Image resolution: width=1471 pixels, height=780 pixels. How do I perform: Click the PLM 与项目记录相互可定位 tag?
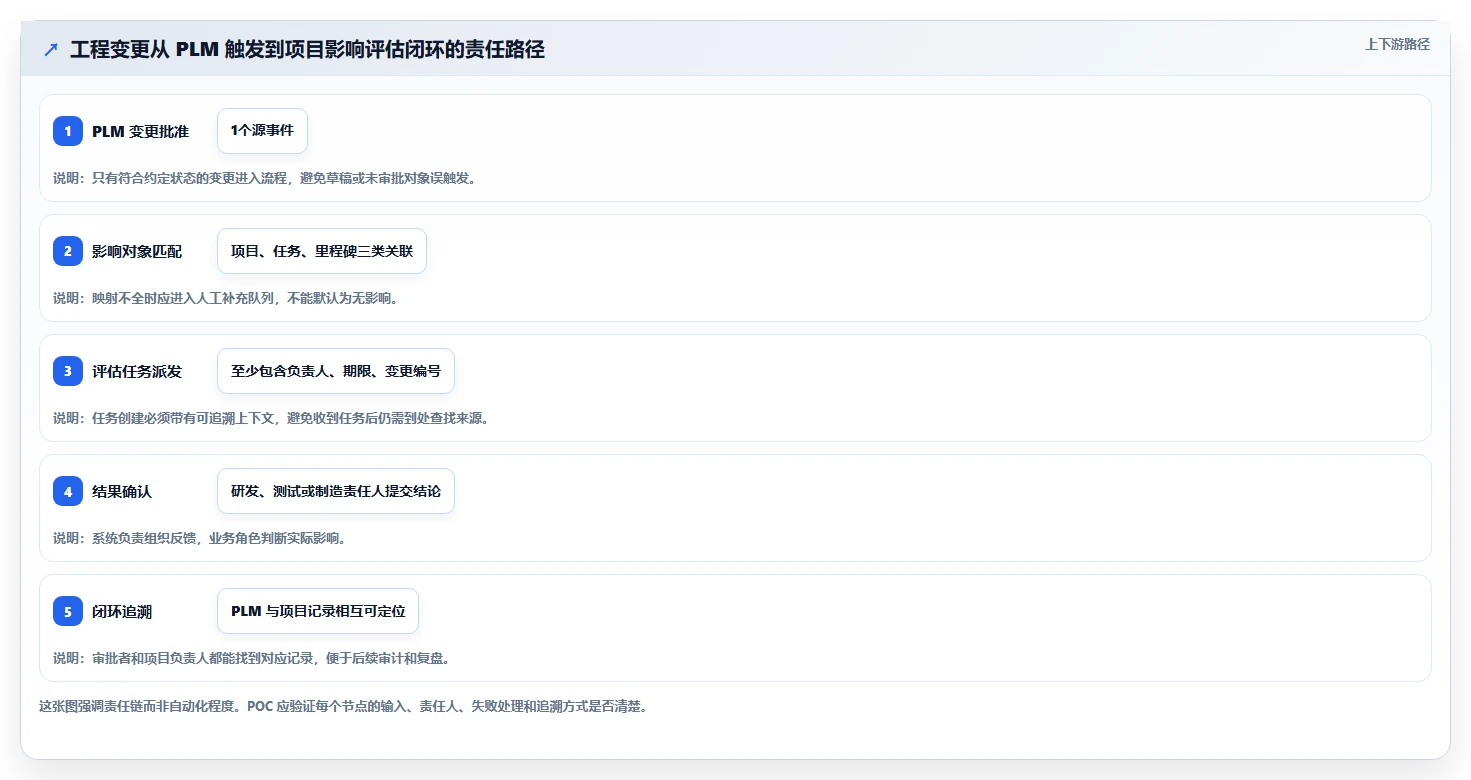pyautogui.click(x=318, y=611)
